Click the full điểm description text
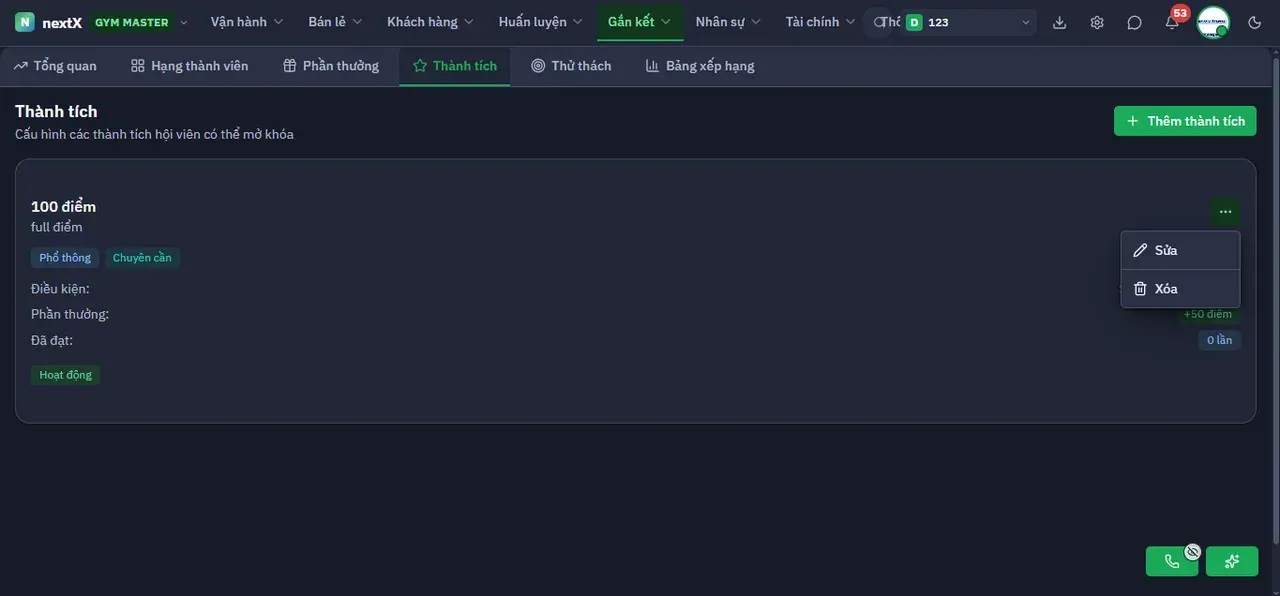The width and height of the screenshot is (1280, 596). pyautogui.click(x=57, y=227)
